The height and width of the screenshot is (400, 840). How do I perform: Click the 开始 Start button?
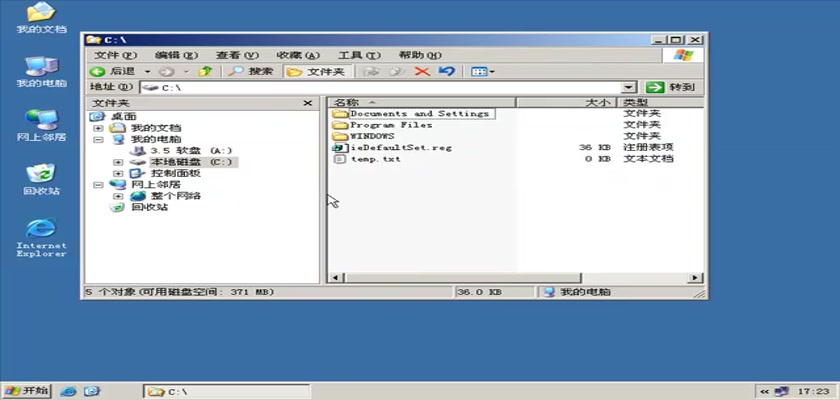(x=27, y=390)
